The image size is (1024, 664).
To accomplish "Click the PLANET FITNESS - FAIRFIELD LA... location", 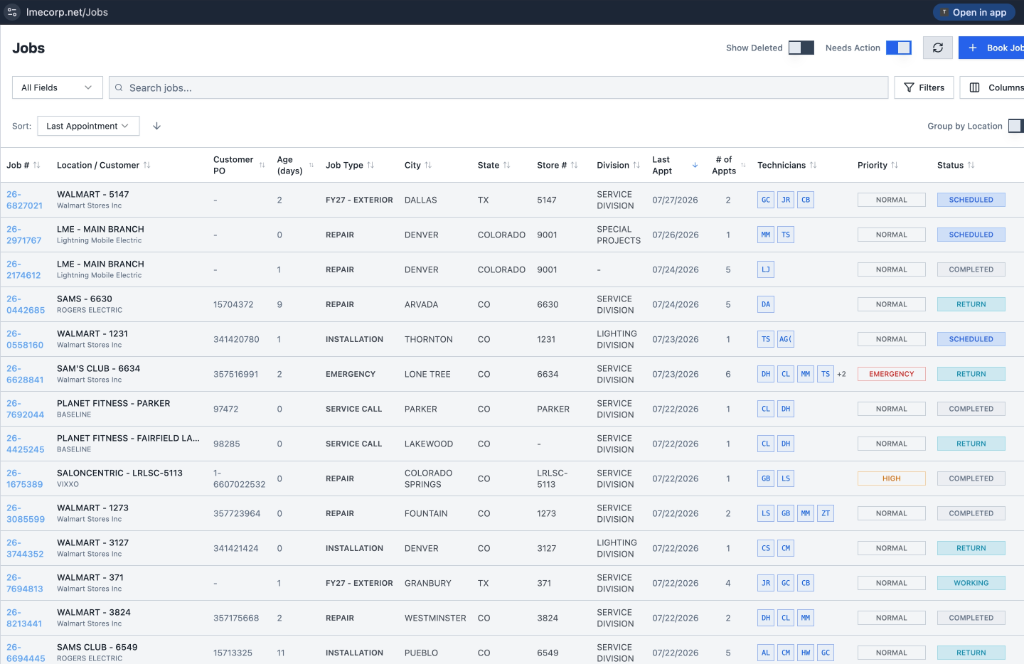I will pyautogui.click(x=128, y=438).
